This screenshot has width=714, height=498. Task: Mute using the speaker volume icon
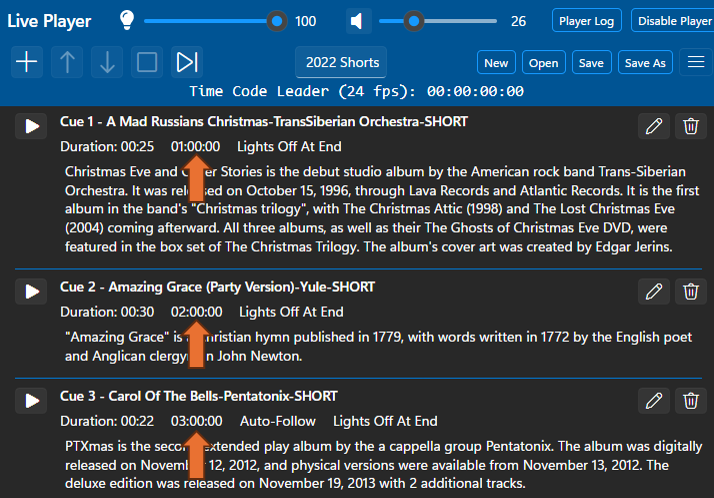coord(359,20)
